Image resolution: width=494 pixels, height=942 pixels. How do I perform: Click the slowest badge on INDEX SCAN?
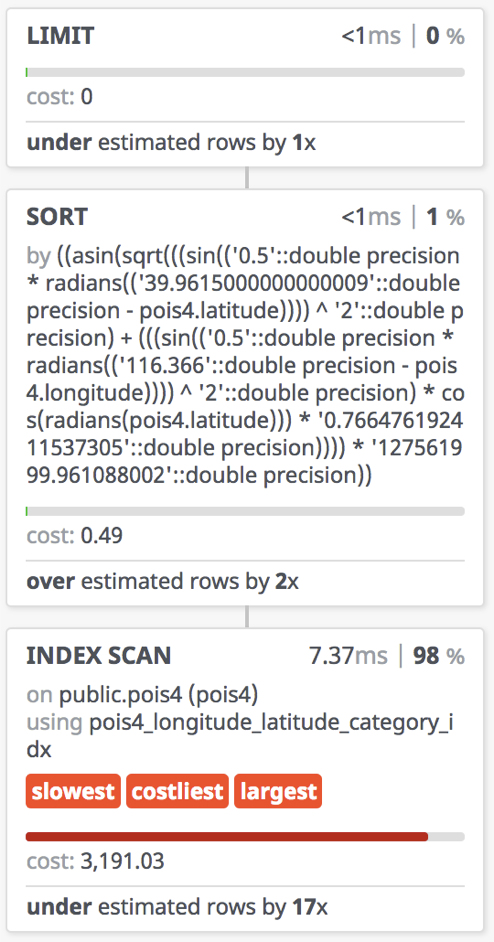pos(73,791)
